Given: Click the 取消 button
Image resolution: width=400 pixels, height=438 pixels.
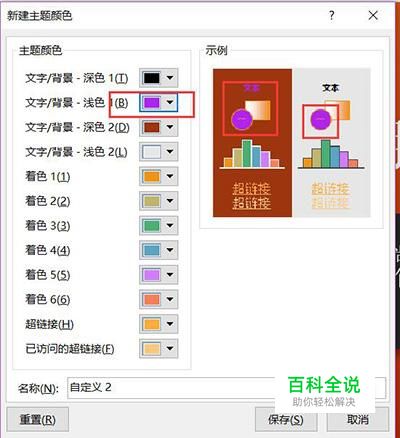Looking at the screenshot, I should point(357,420).
